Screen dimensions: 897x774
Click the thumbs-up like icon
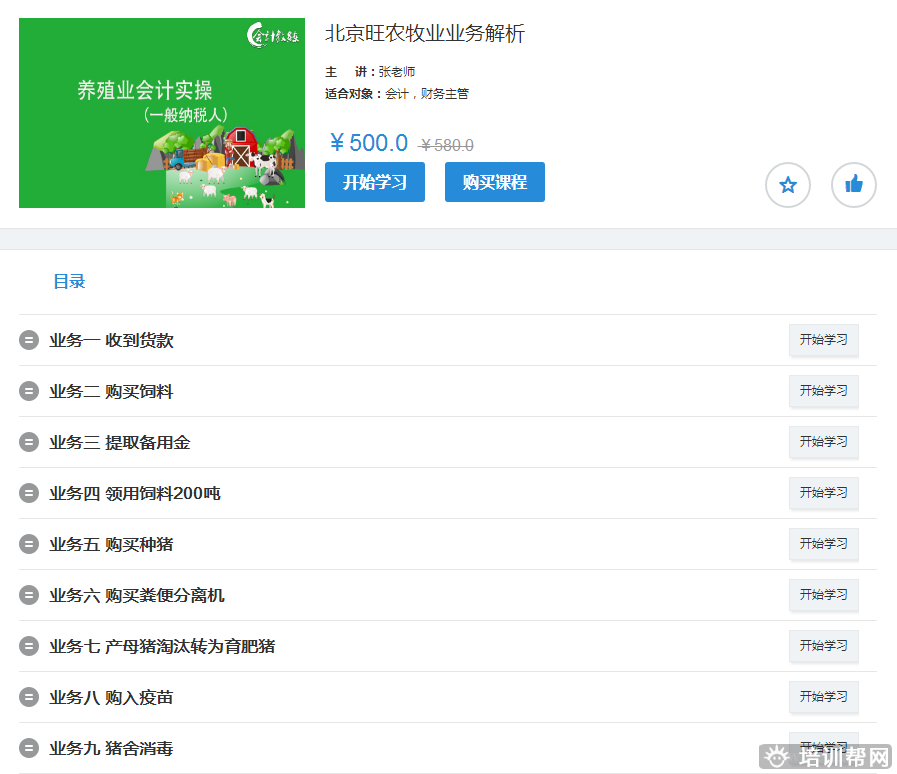[854, 185]
